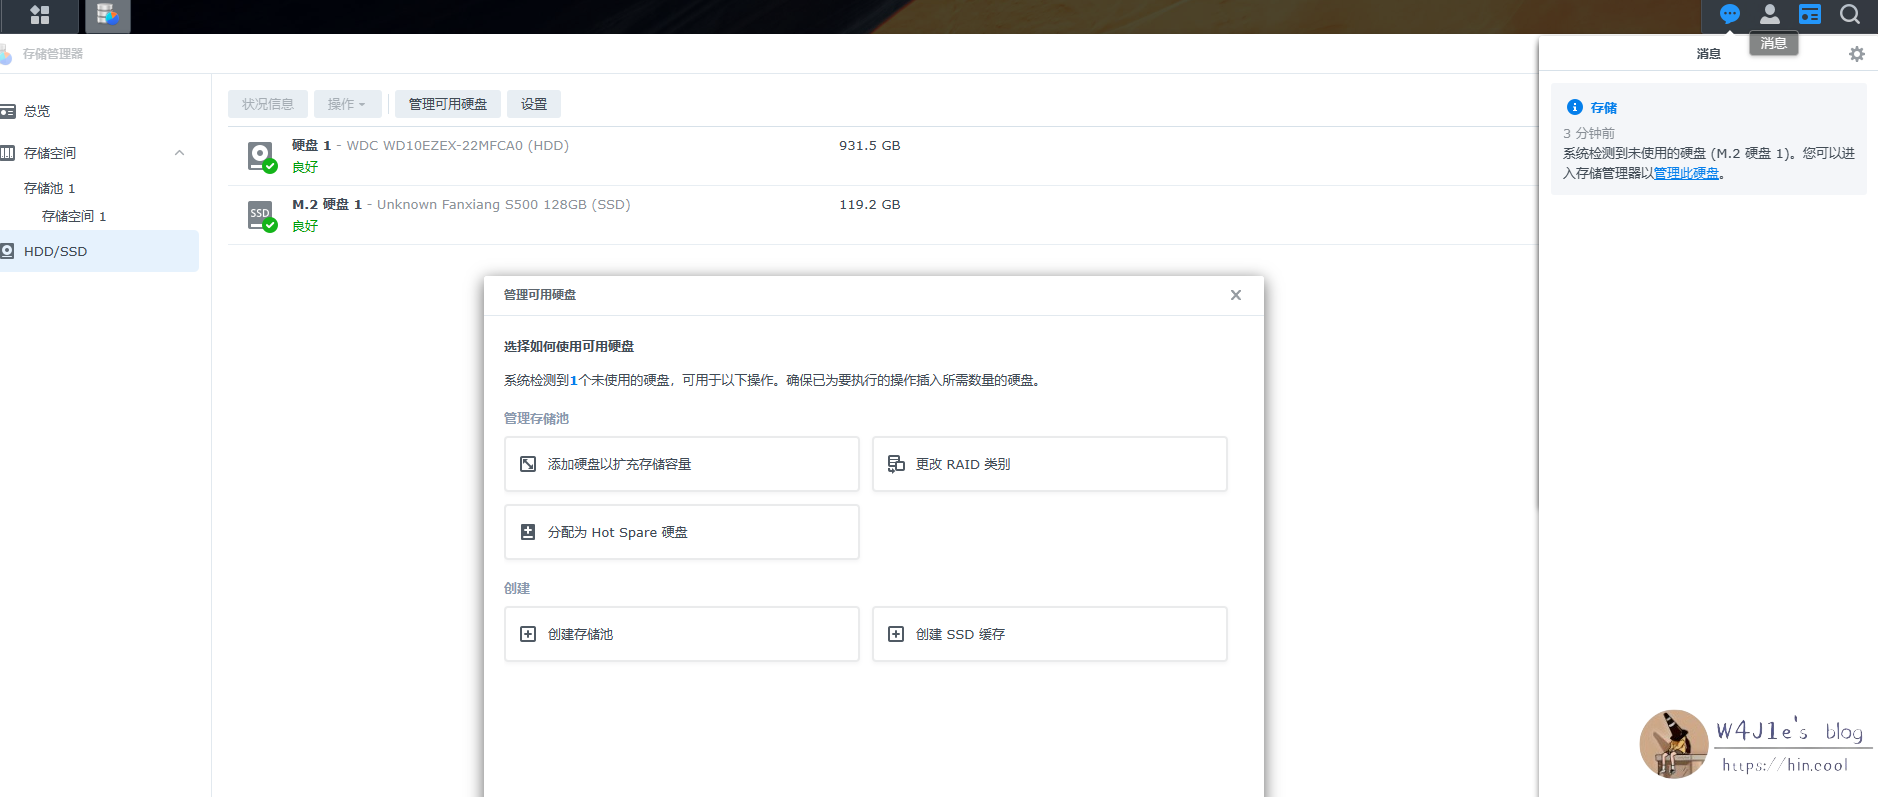The image size is (1878, 797).
Task: Select the 硬盘 1 WDC WD10EZEX row
Action: tap(883, 156)
